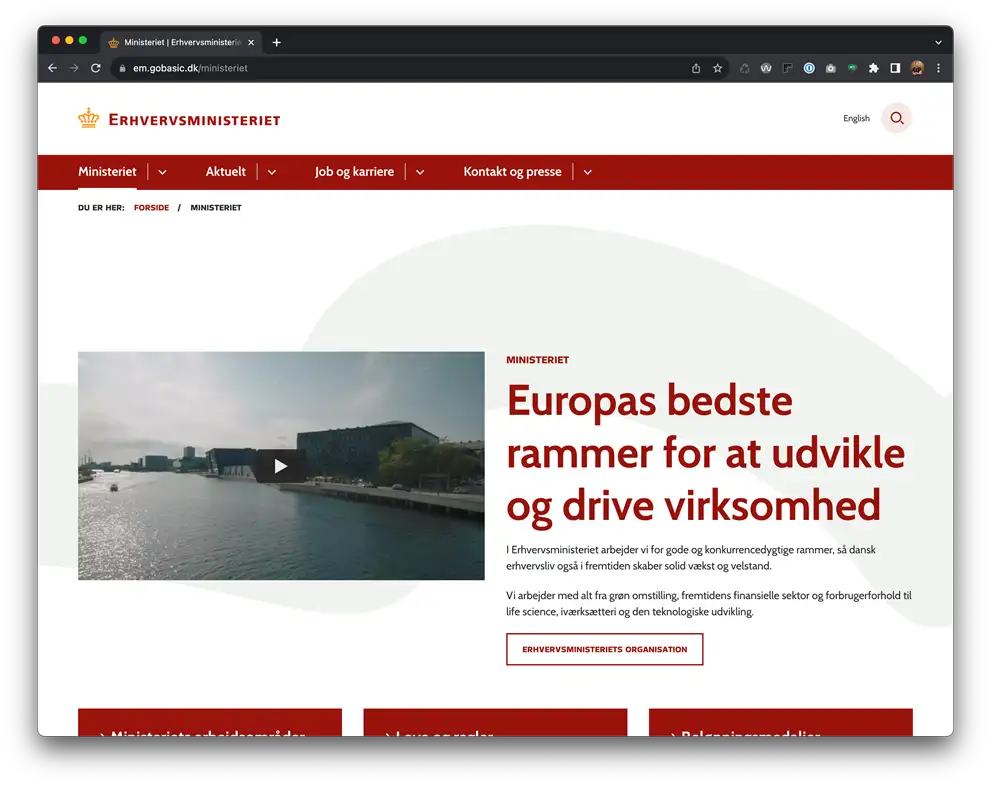Switch site language to English

point(856,118)
